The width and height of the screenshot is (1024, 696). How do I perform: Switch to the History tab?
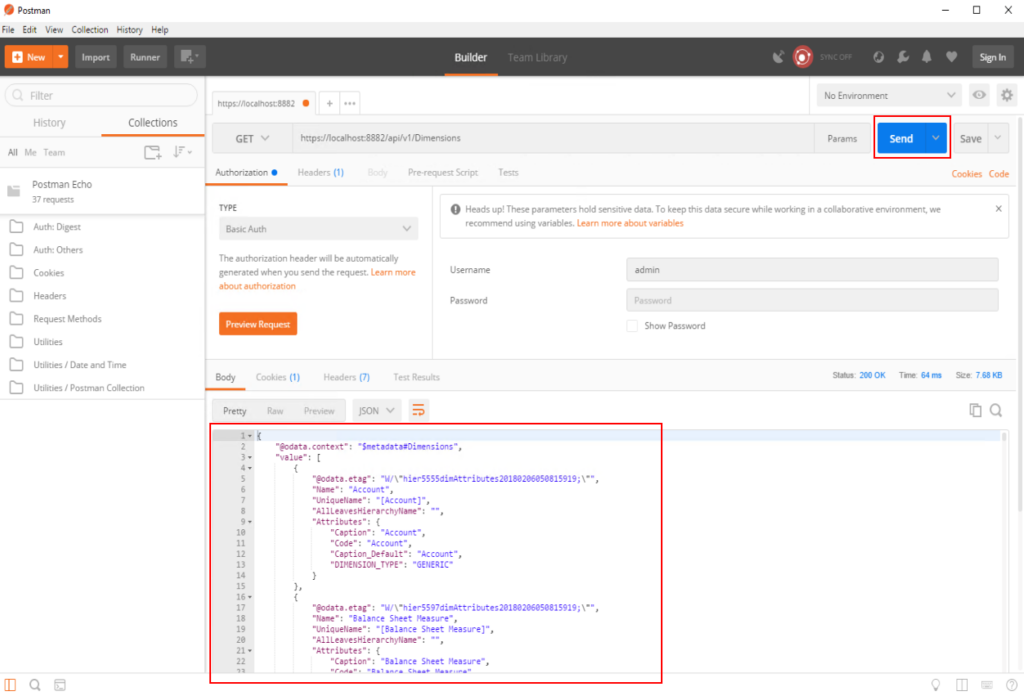click(x=49, y=123)
